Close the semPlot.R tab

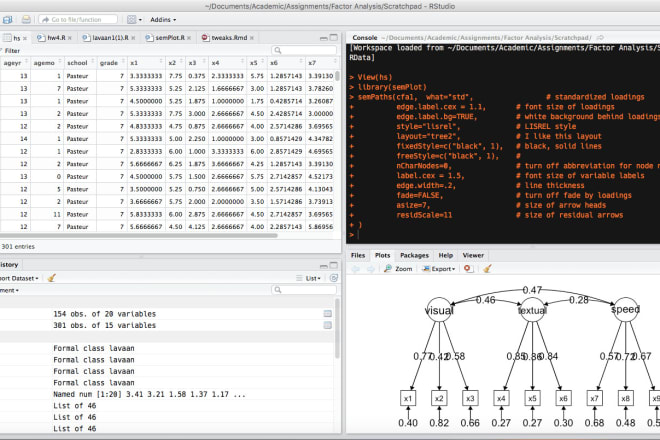[x=189, y=38]
